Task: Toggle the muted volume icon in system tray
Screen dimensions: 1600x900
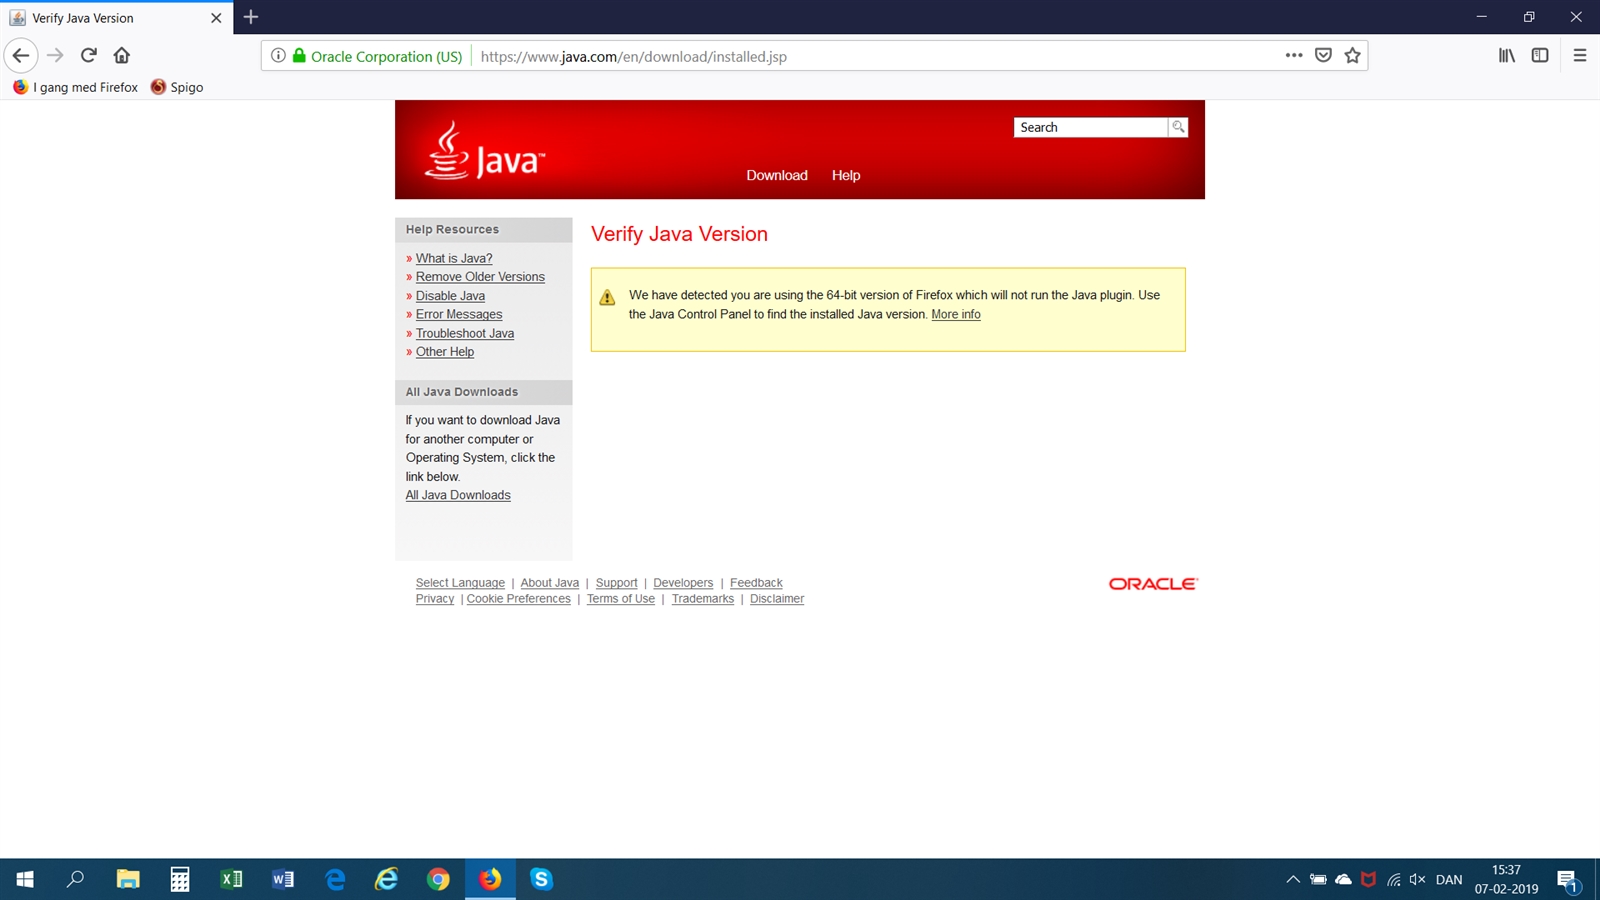Action: (x=1417, y=880)
